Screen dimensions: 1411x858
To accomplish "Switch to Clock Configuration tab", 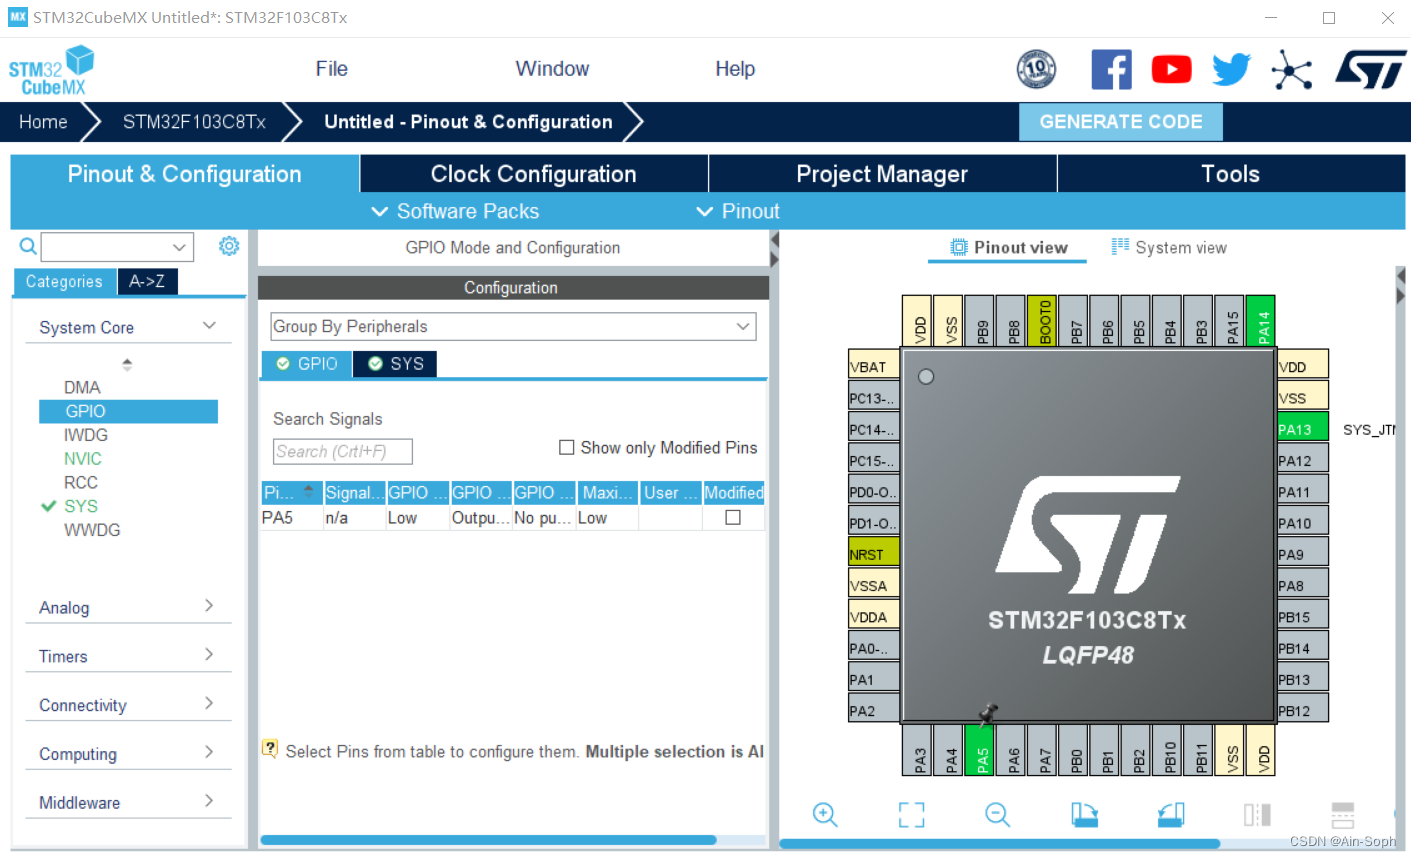I will [x=534, y=174].
